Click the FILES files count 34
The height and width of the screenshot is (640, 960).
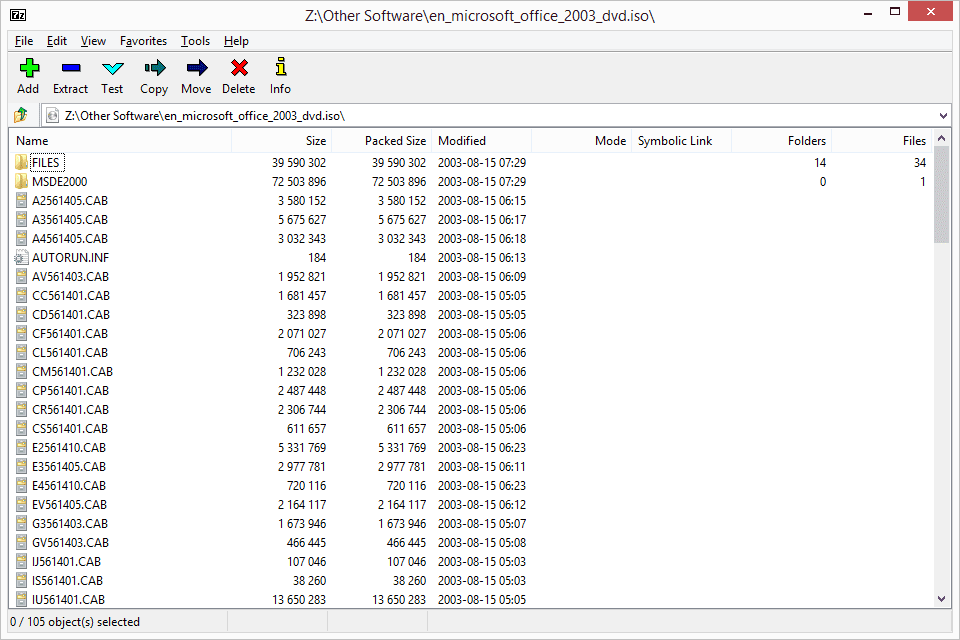920,163
